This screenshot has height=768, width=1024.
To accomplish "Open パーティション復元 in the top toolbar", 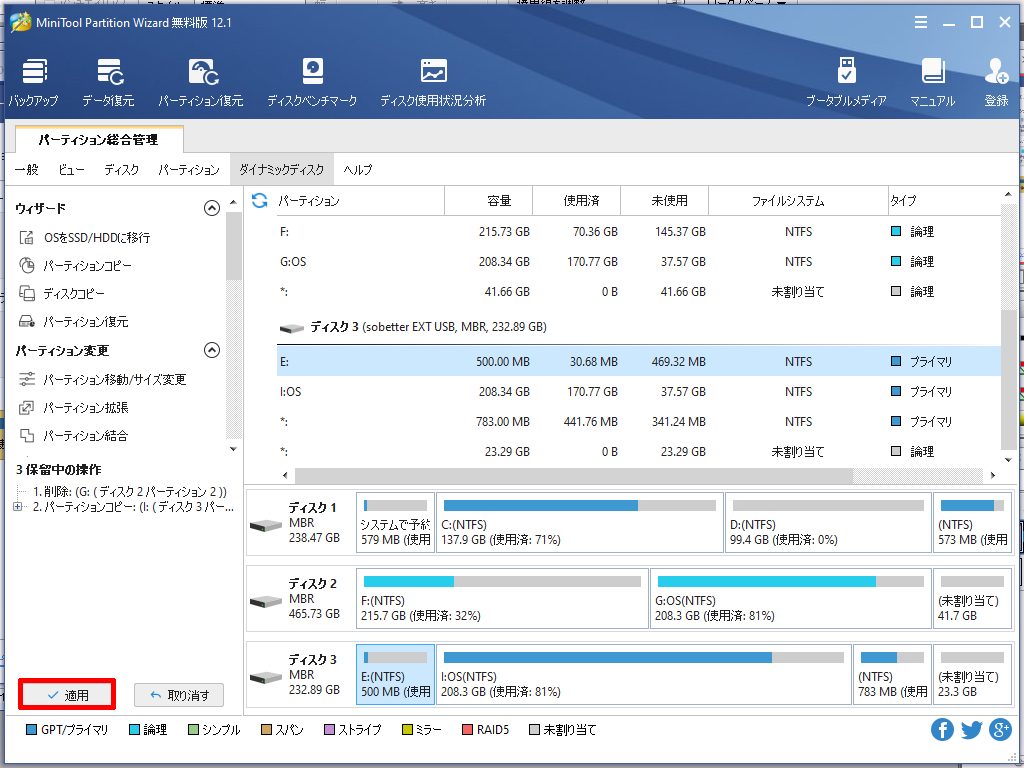I will pos(201,82).
